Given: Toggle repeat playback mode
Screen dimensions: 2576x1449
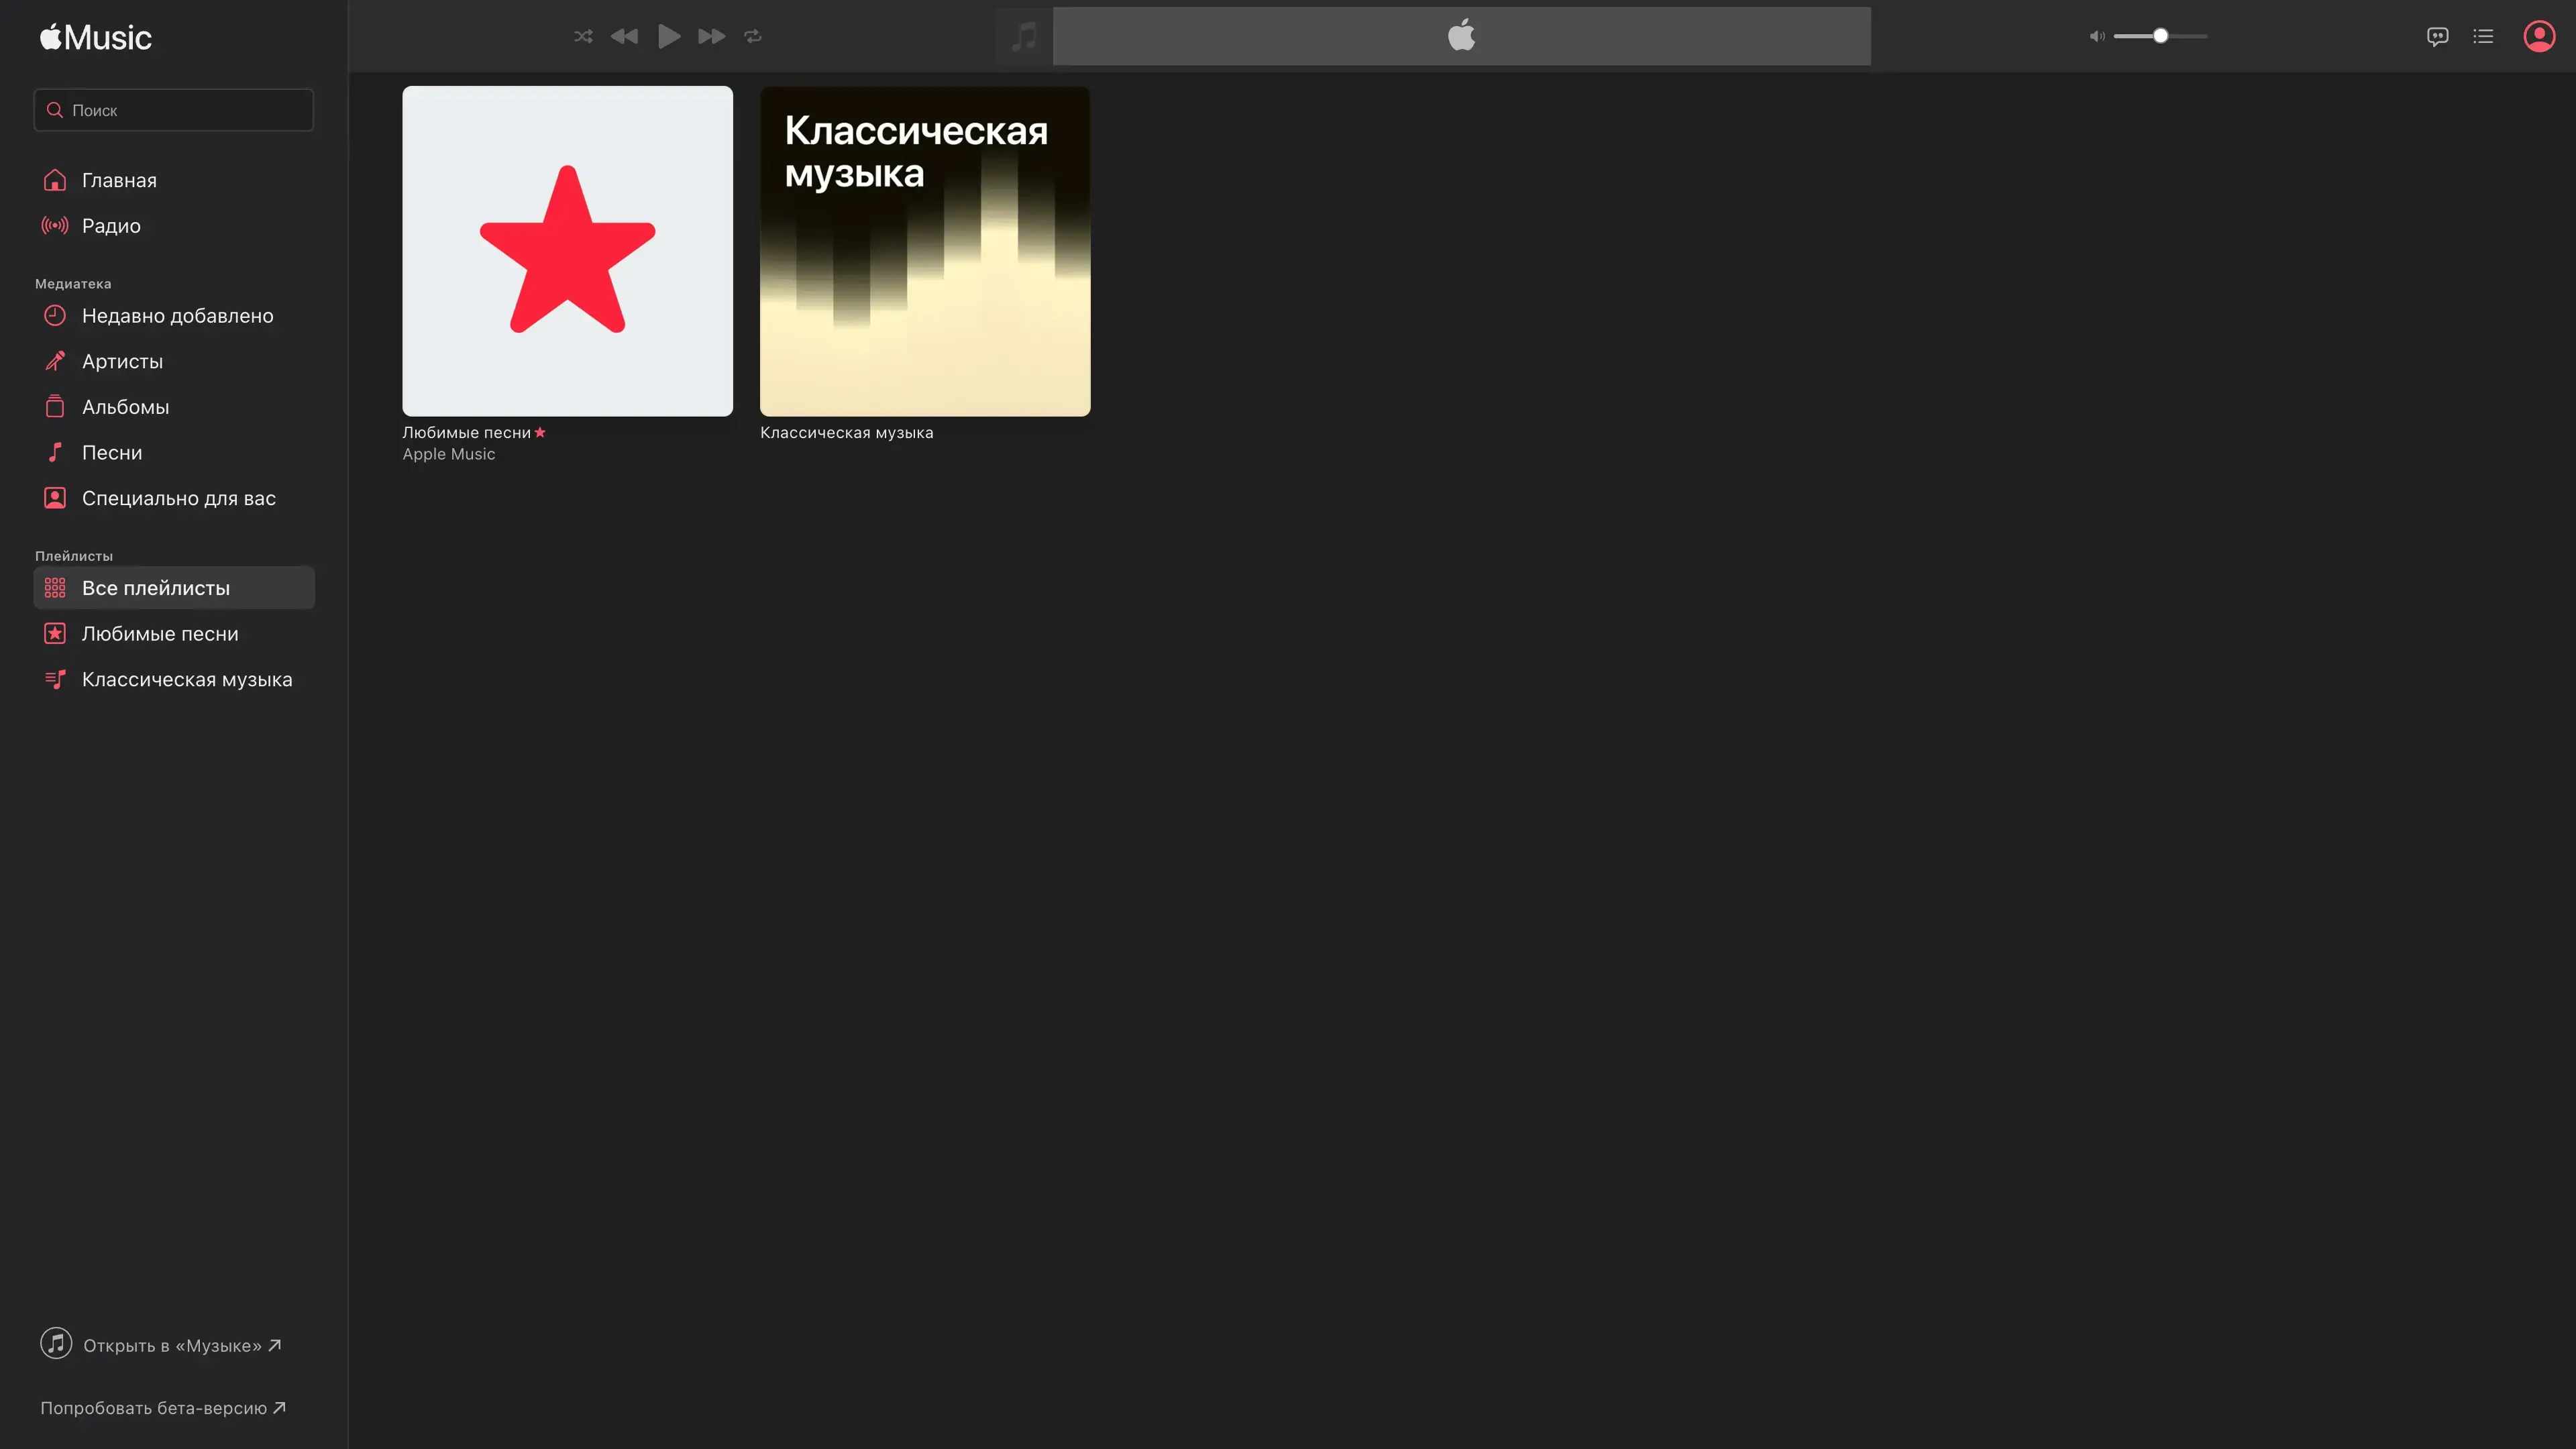Looking at the screenshot, I should point(753,36).
